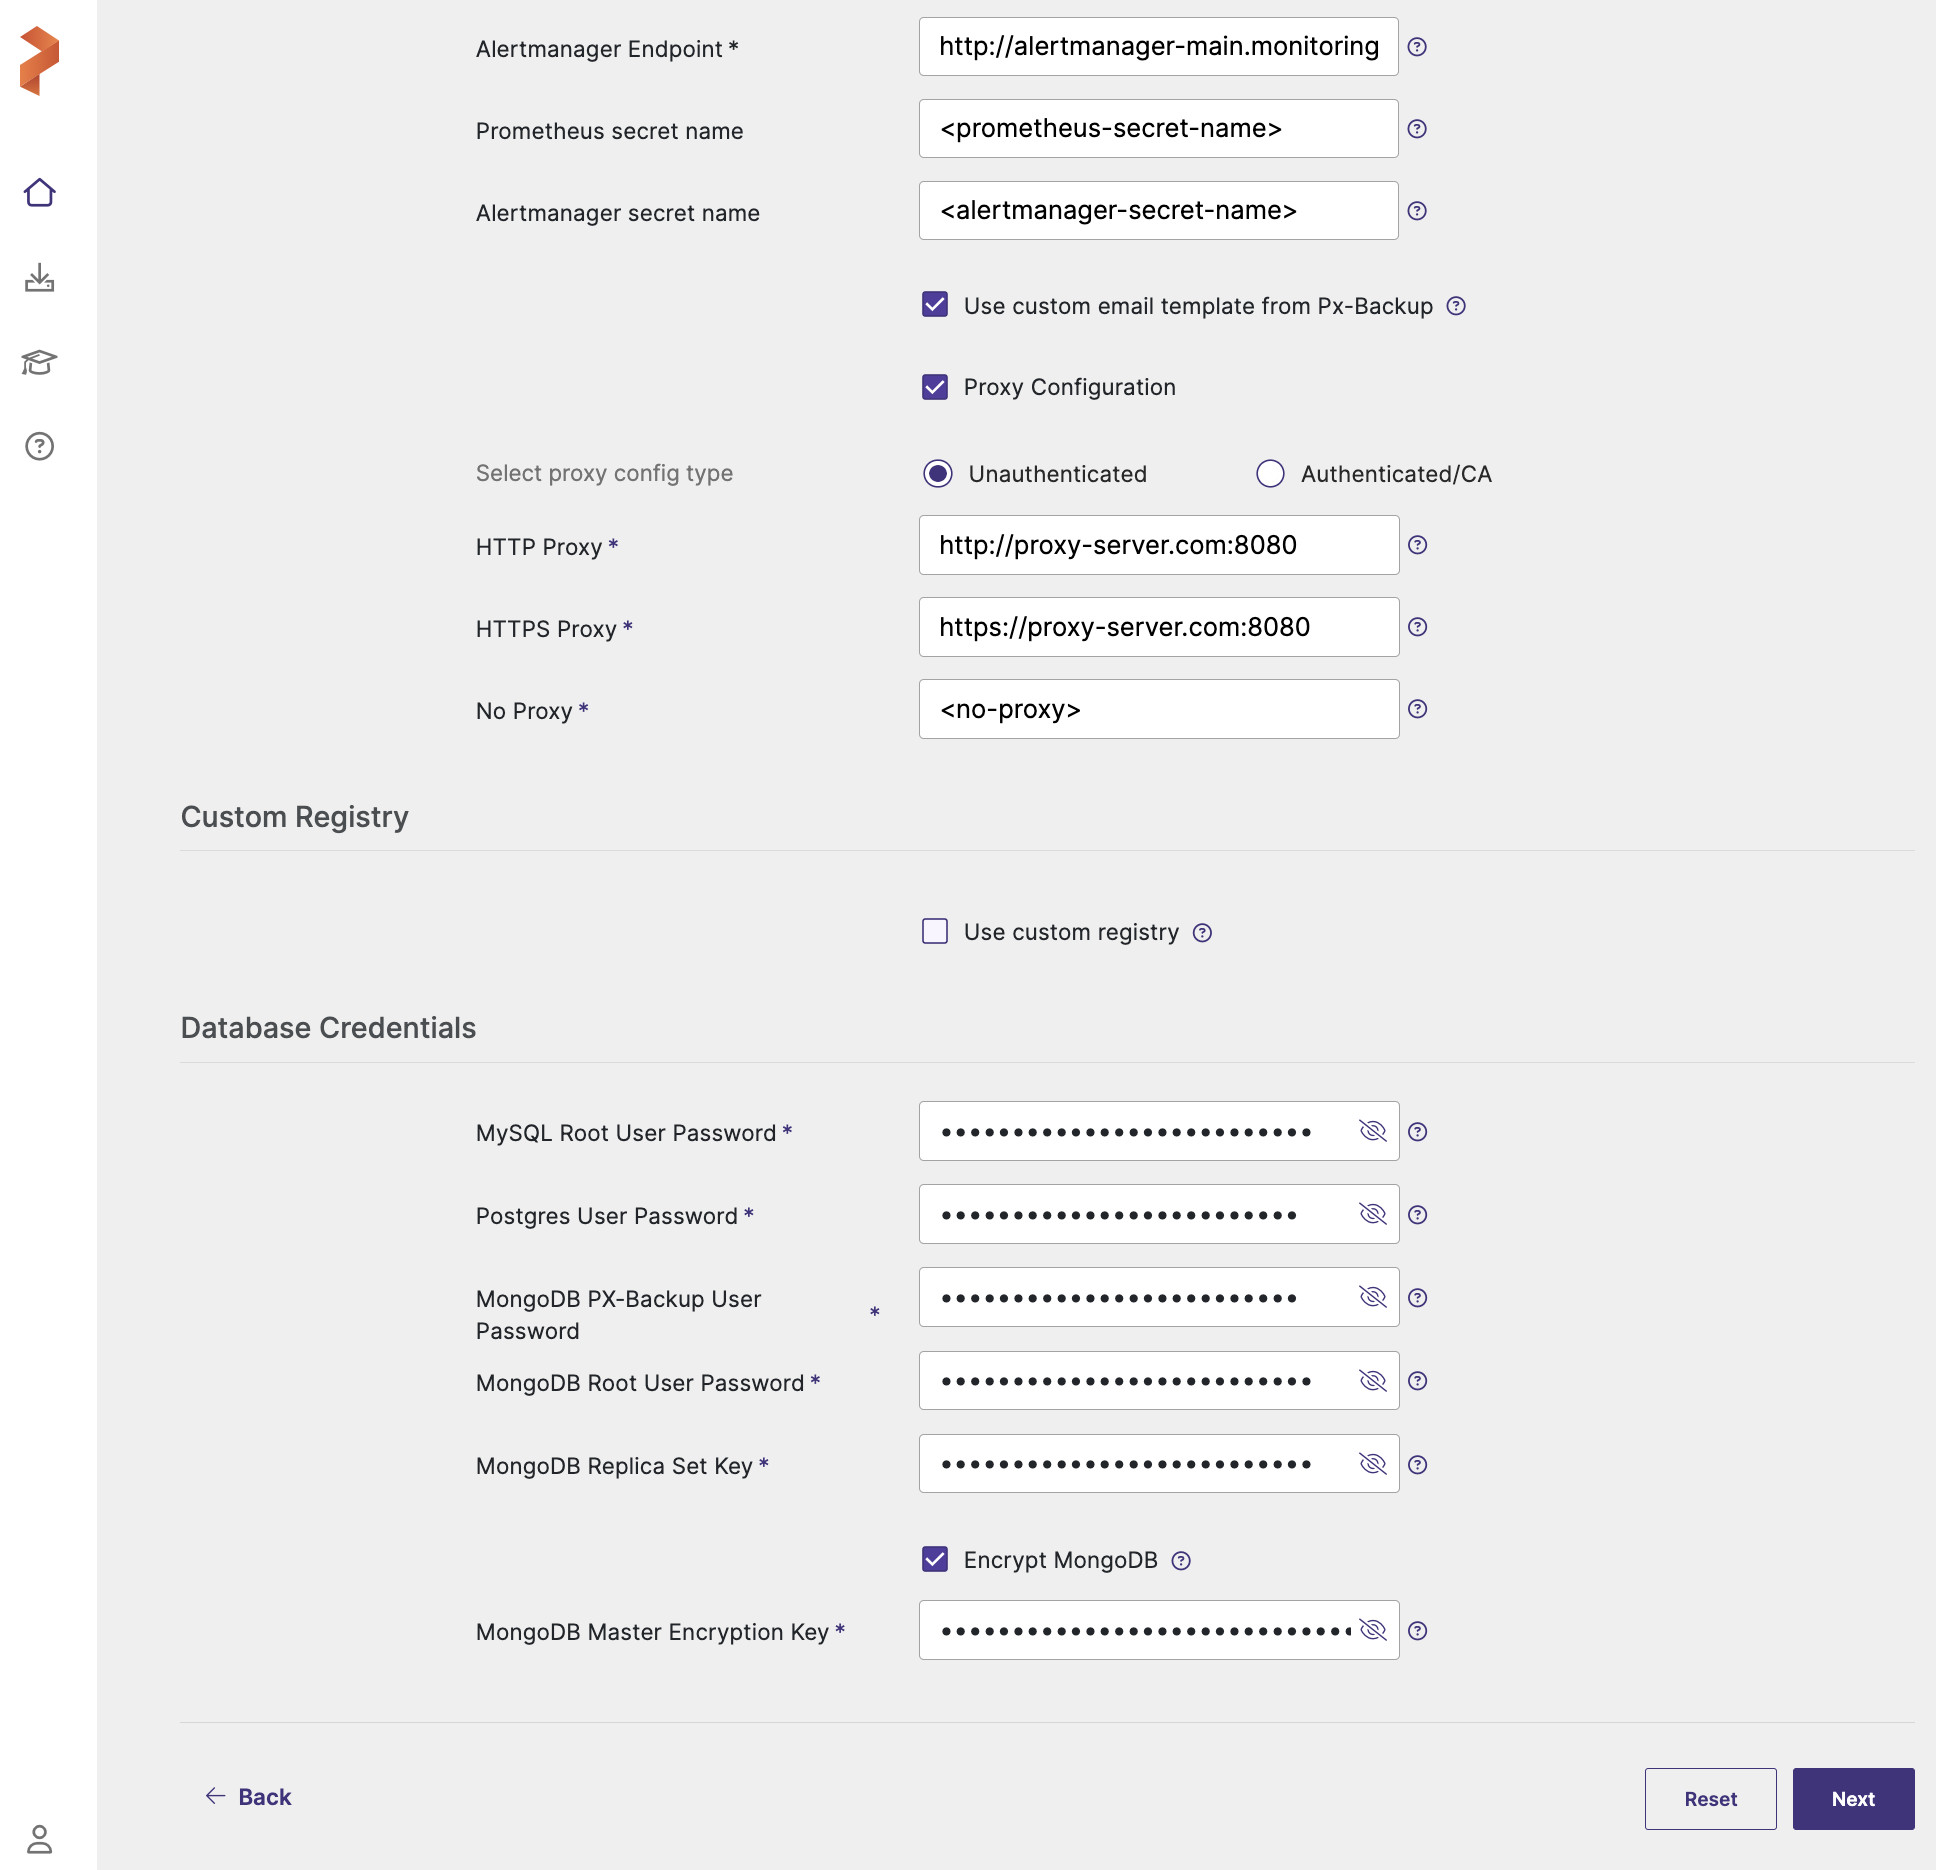Screen dimensions: 1936x1870
Task: Open the user profile icon
Action: (x=39, y=1838)
